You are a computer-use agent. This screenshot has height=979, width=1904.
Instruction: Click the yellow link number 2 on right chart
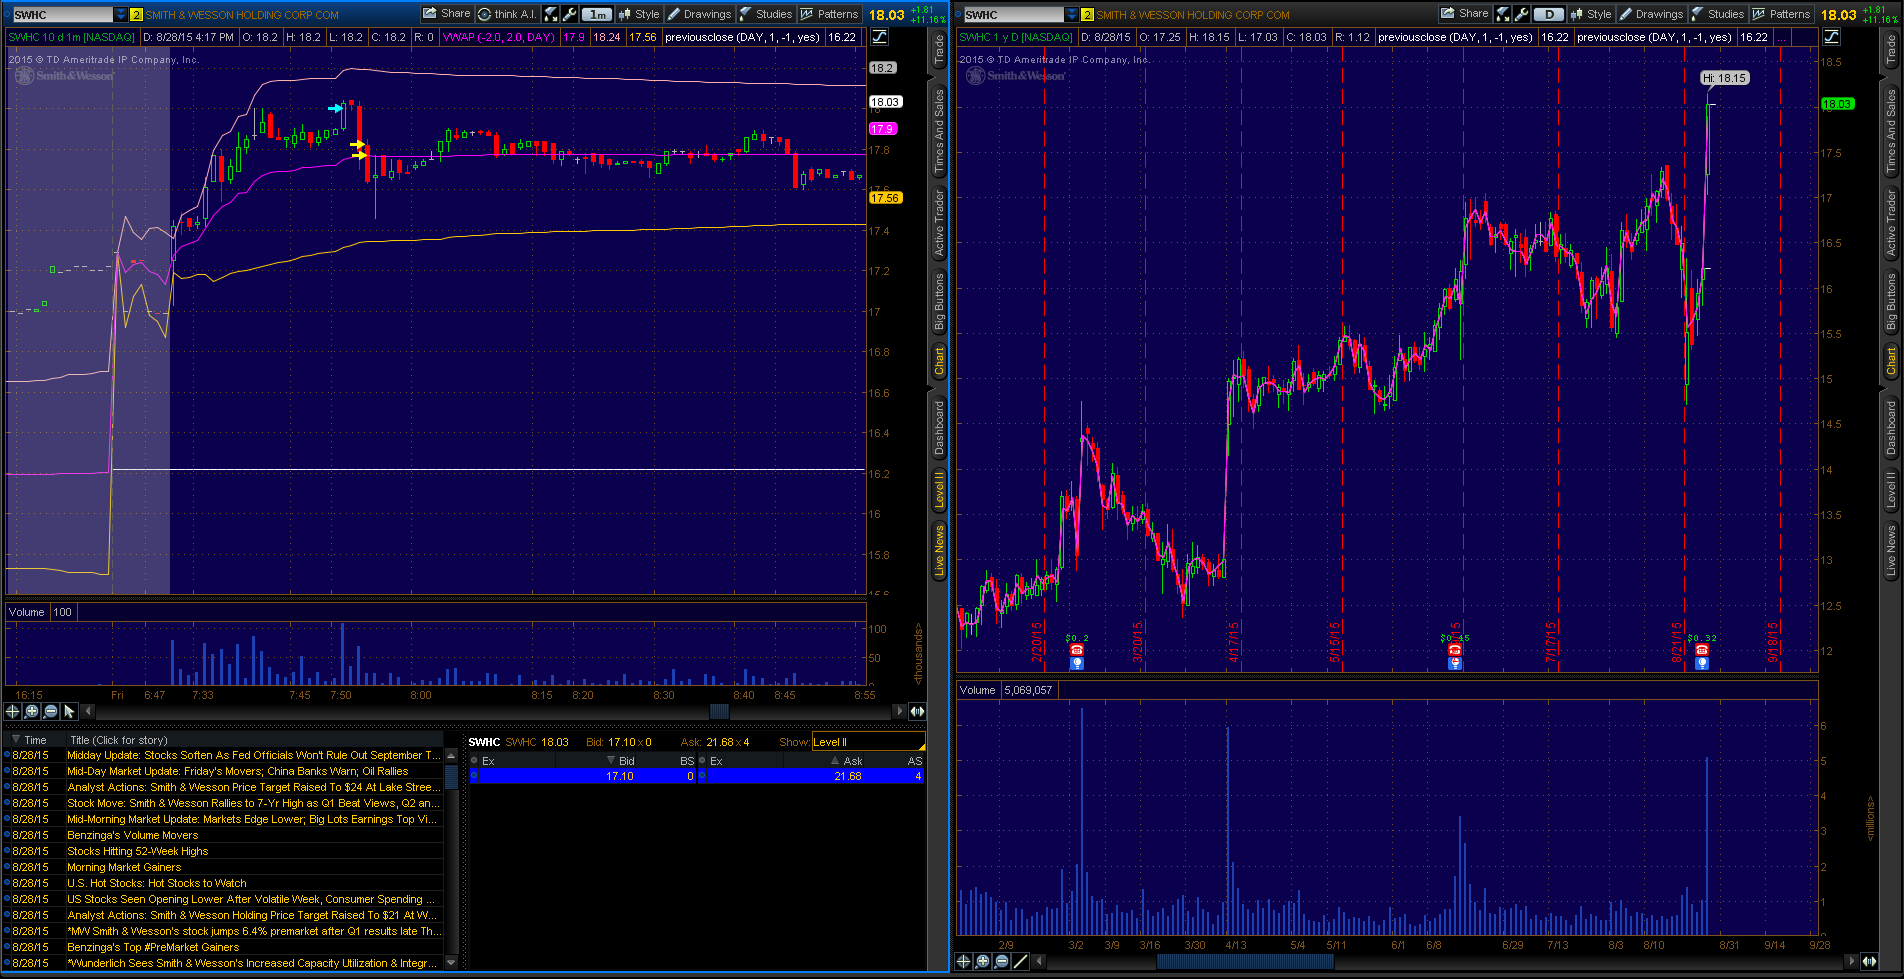pyautogui.click(x=1088, y=15)
